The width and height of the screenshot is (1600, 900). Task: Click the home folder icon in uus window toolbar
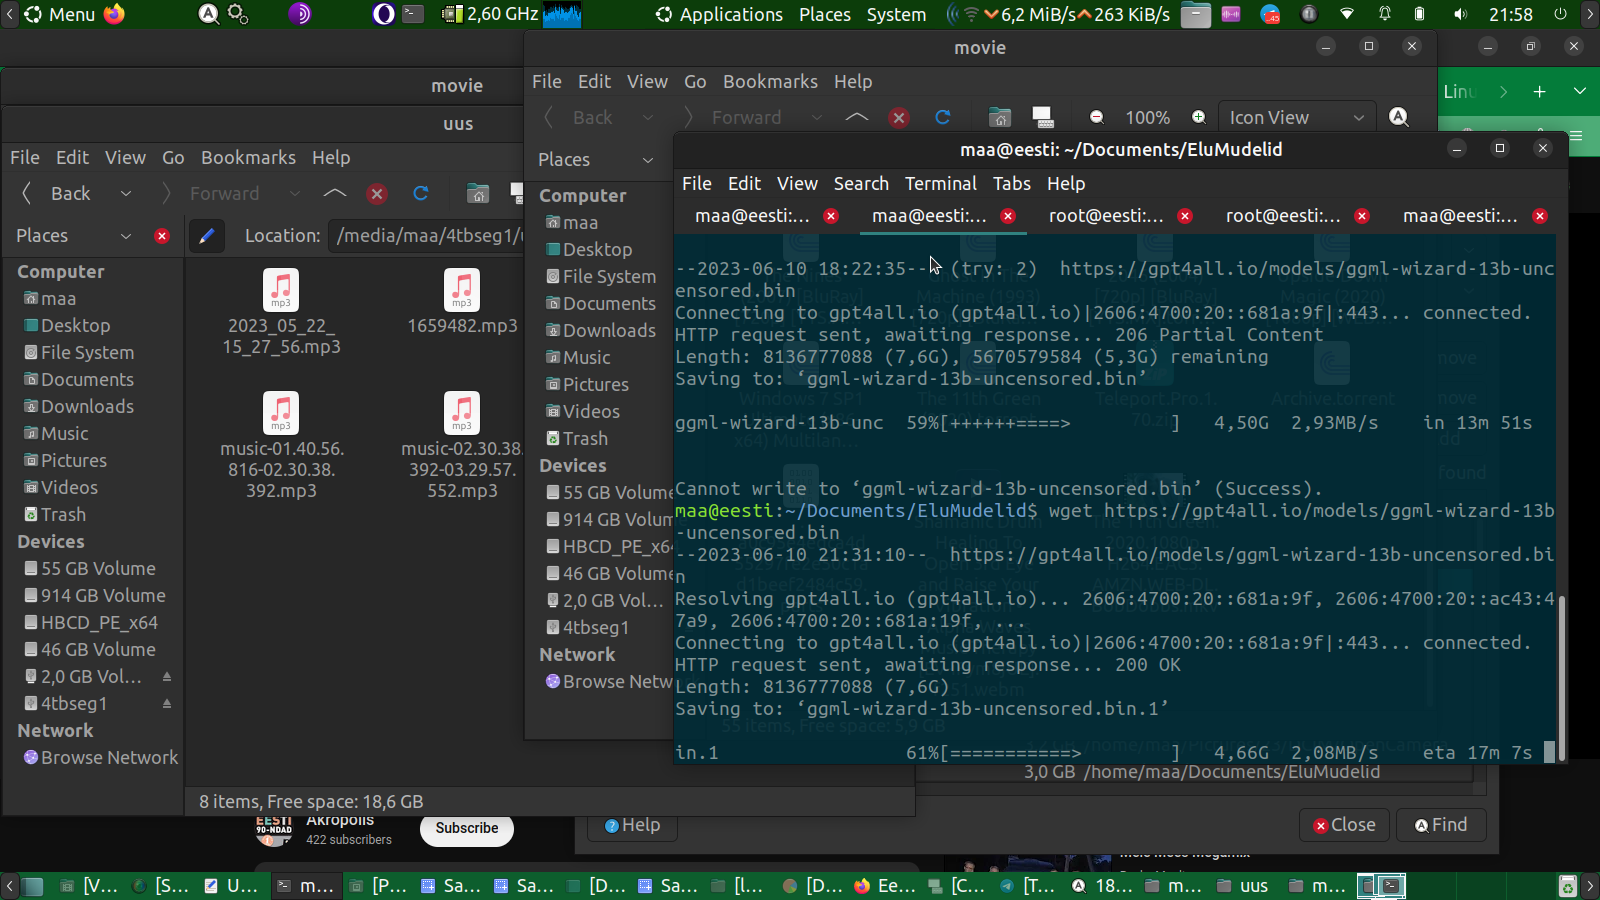point(478,194)
